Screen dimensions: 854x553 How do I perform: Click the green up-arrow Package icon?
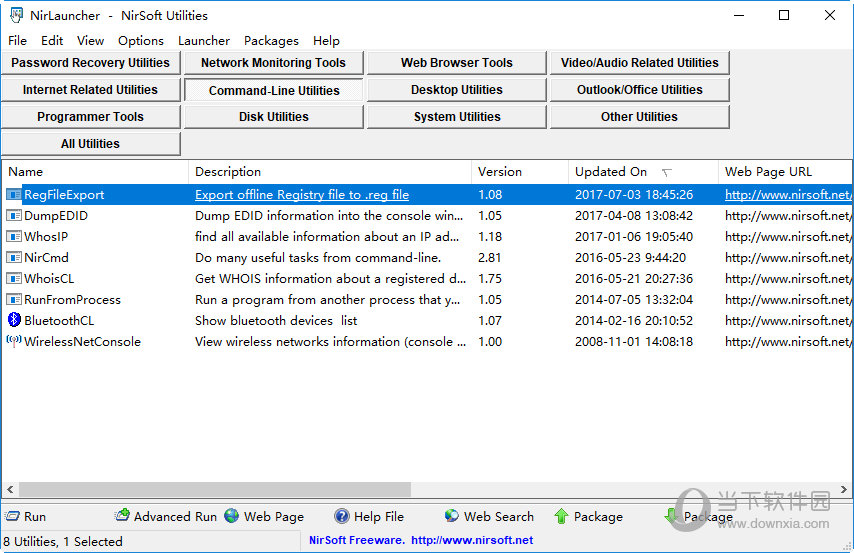coord(561,516)
